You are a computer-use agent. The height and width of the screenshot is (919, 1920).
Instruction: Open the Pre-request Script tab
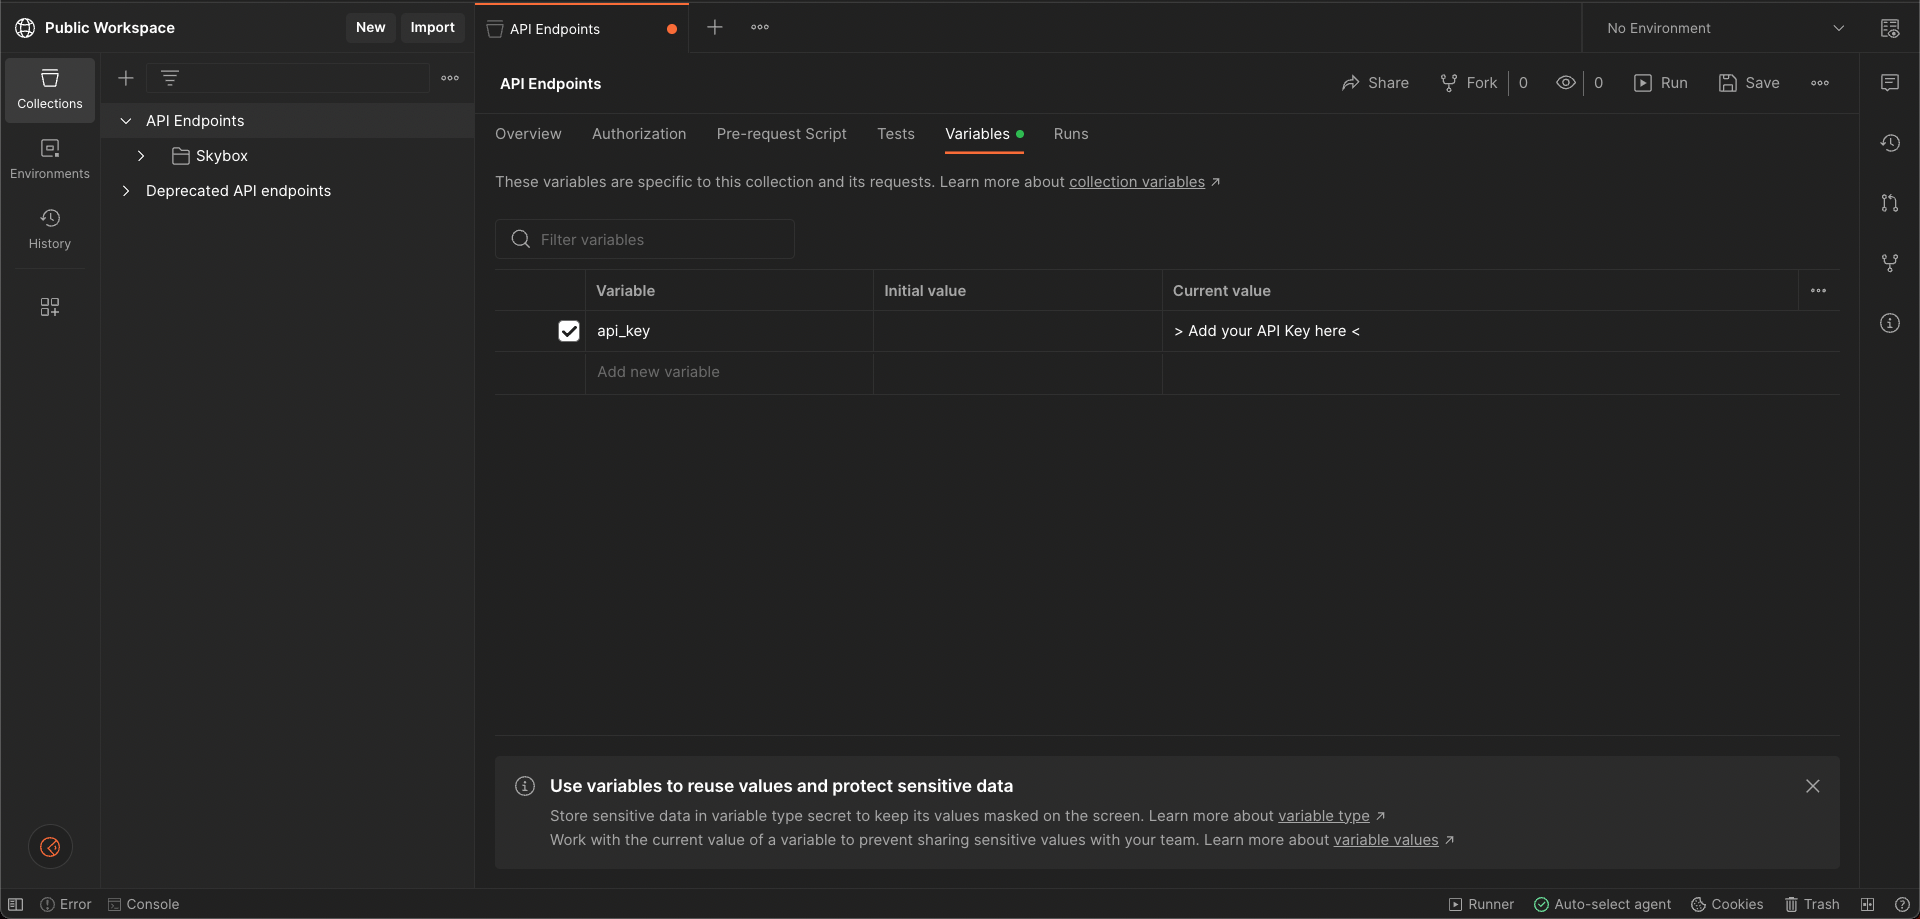click(x=781, y=134)
